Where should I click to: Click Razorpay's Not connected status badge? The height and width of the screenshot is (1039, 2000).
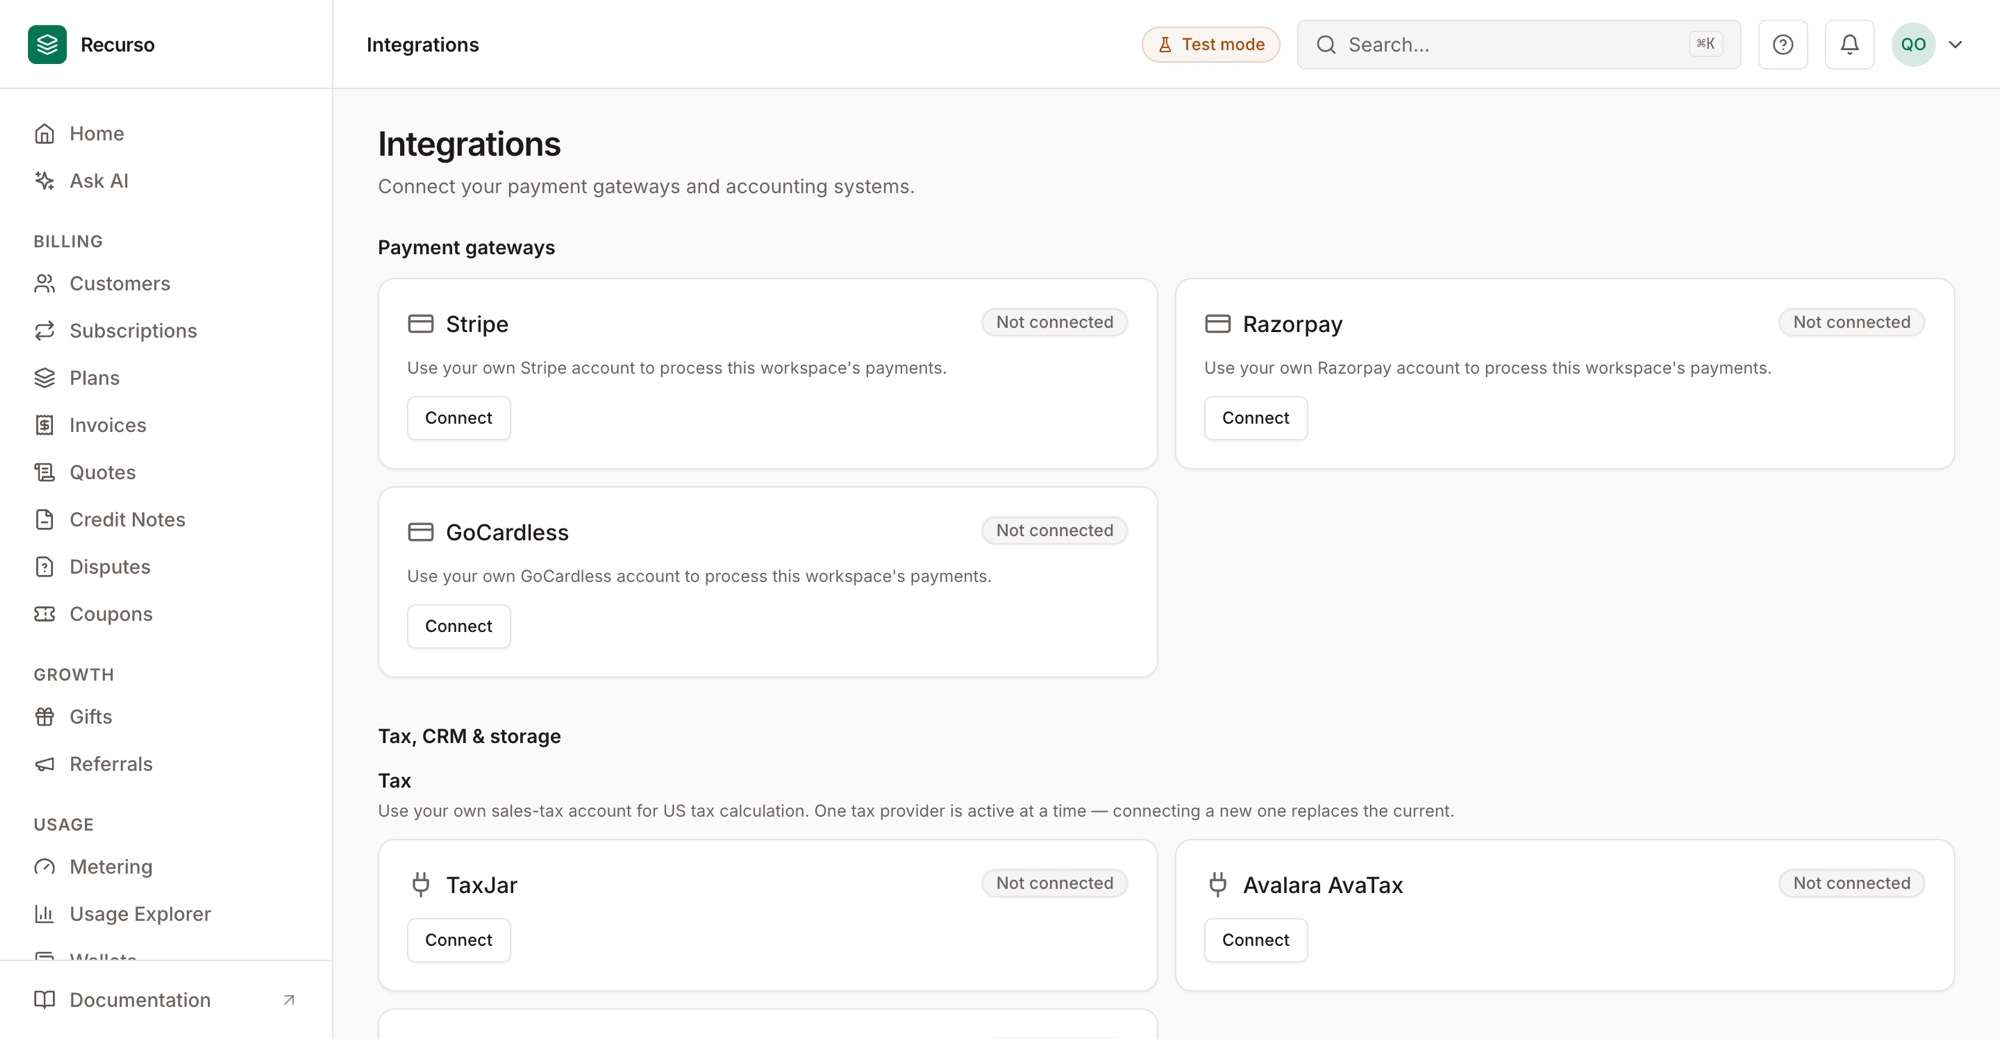1851,322
